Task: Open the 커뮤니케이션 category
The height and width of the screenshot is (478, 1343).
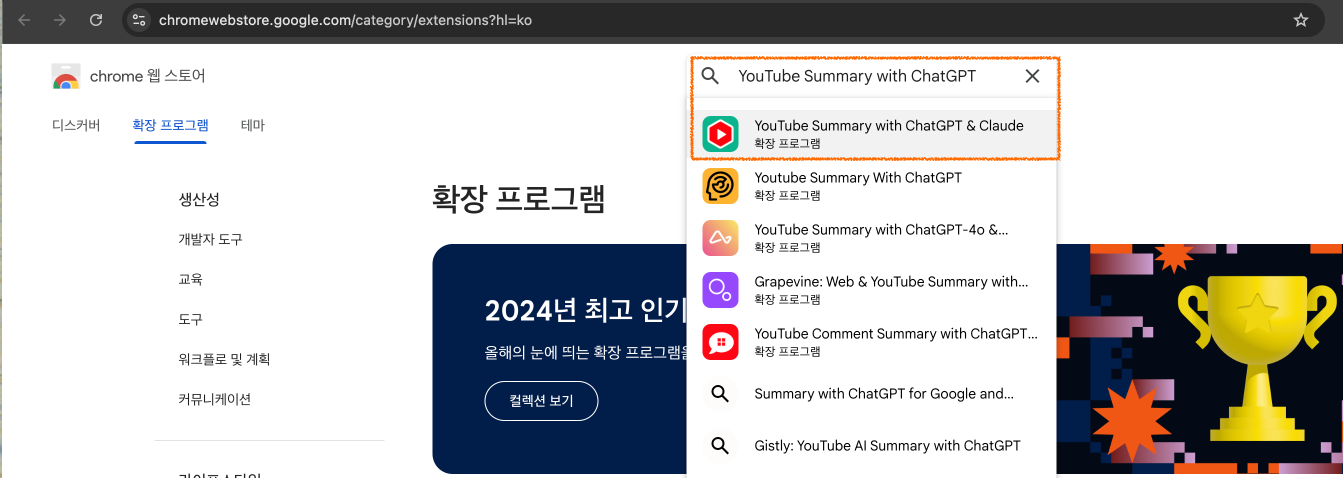Action: [x=214, y=399]
